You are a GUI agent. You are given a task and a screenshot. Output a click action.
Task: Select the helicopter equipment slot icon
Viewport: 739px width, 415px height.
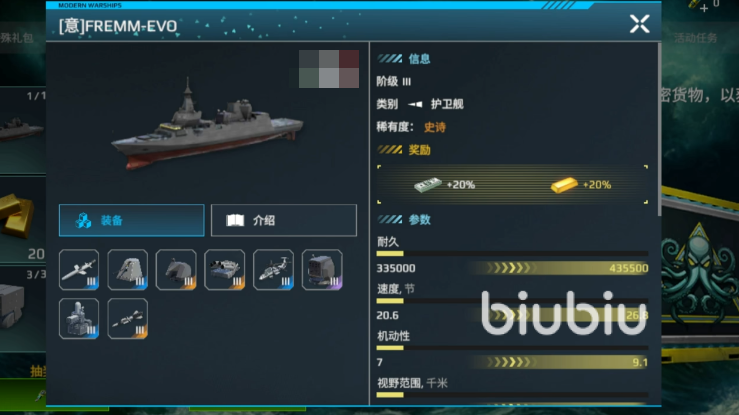point(273,270)
